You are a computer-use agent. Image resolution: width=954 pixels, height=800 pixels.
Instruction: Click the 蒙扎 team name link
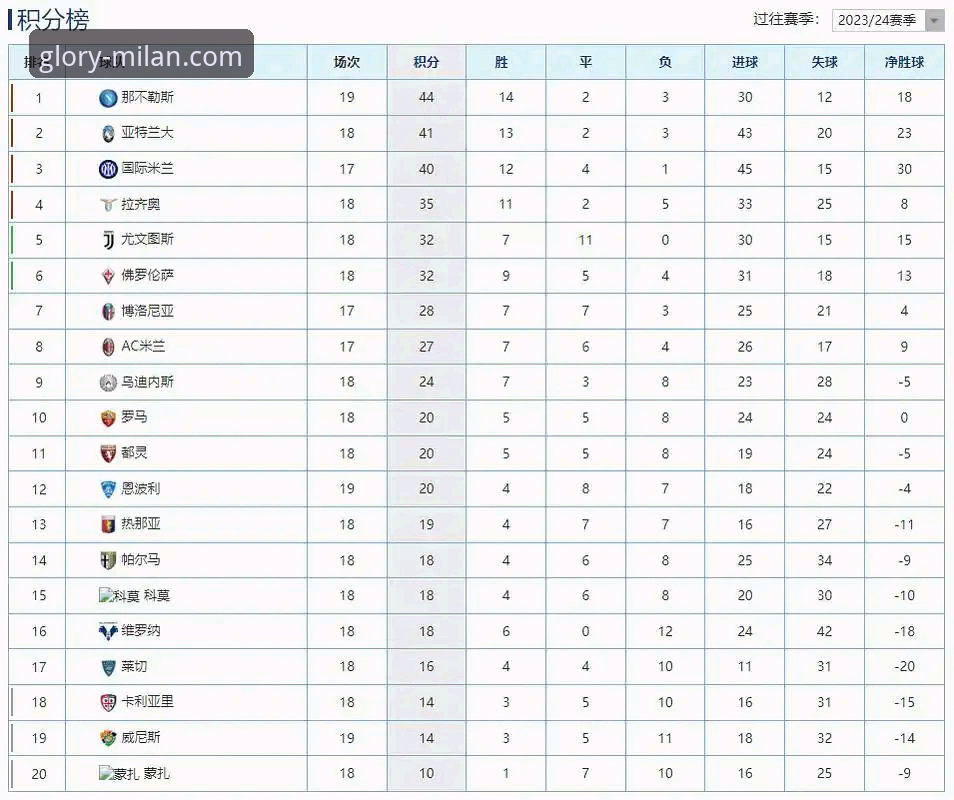(157, 773)
